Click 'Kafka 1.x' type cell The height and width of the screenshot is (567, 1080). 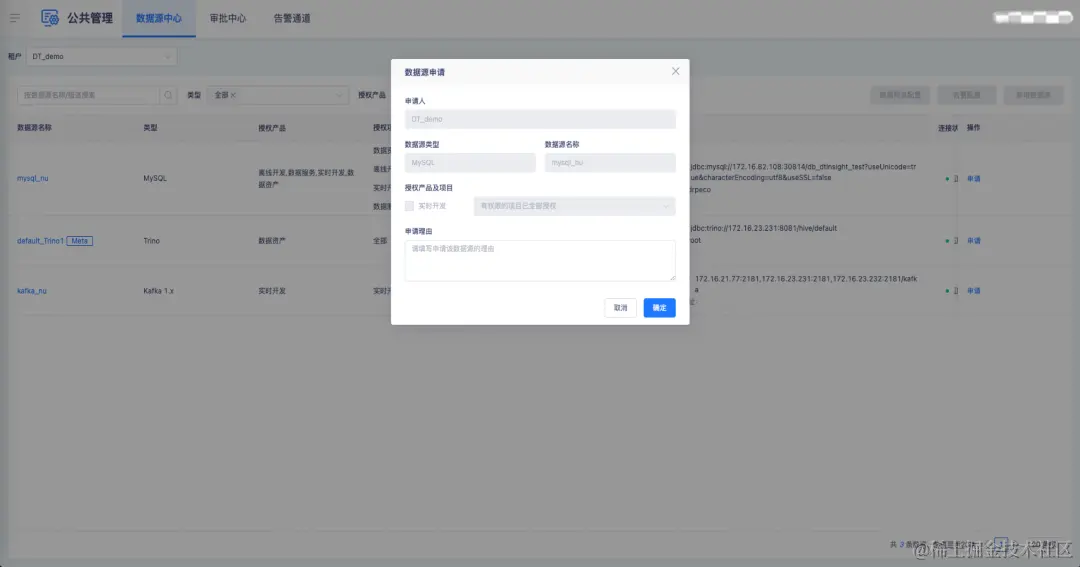tap(158, 291)
